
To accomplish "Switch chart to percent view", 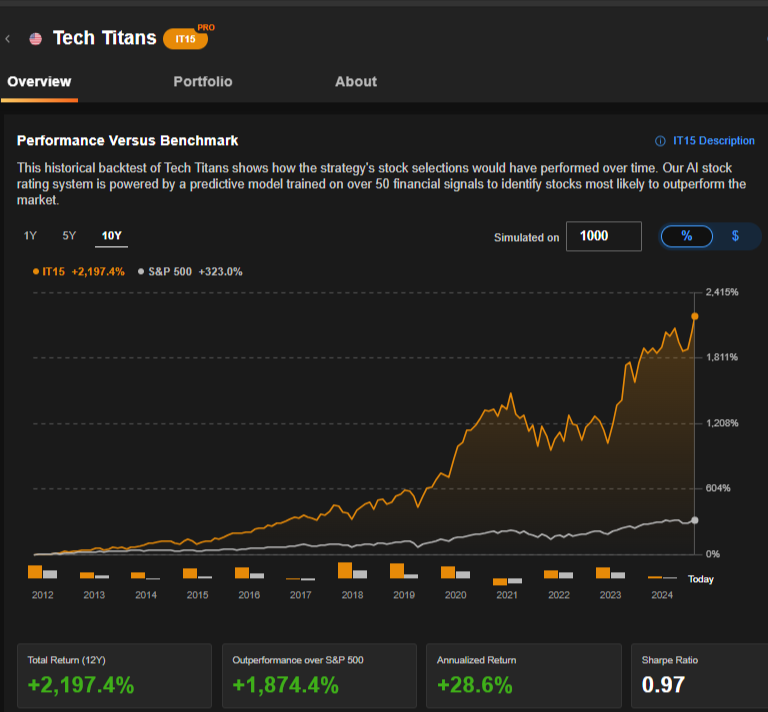I will click(x=686, y=236).
